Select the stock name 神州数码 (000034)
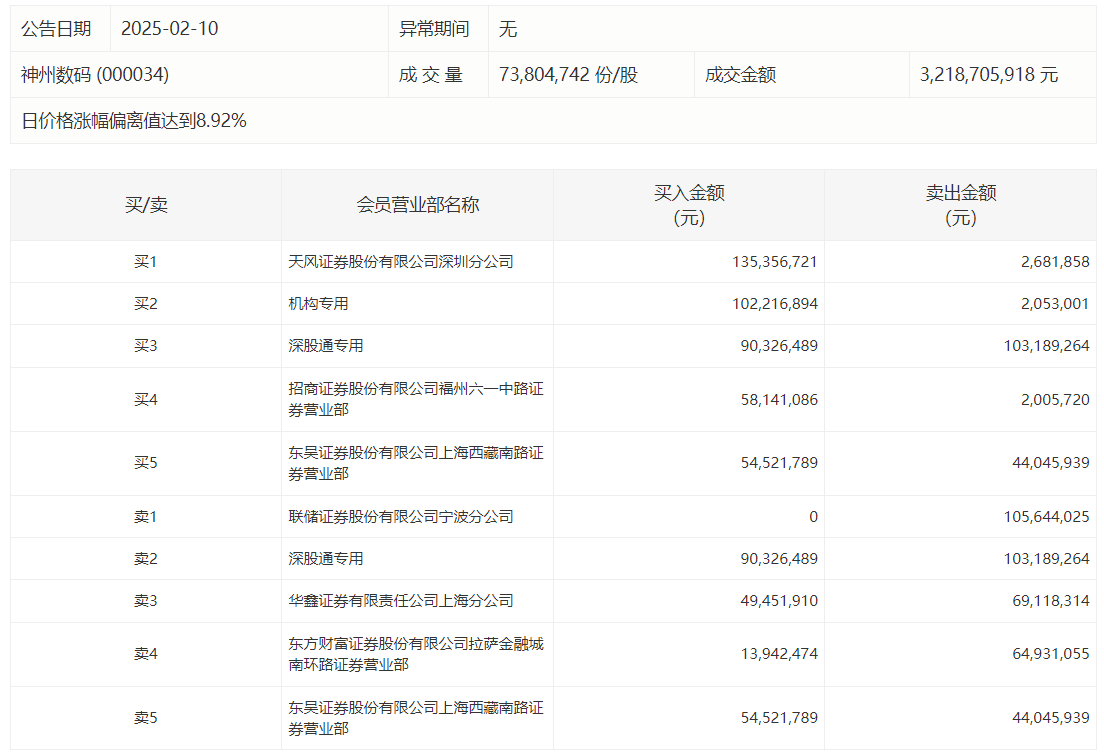The height and width of the screenshot is (755, 1104). 95,75
